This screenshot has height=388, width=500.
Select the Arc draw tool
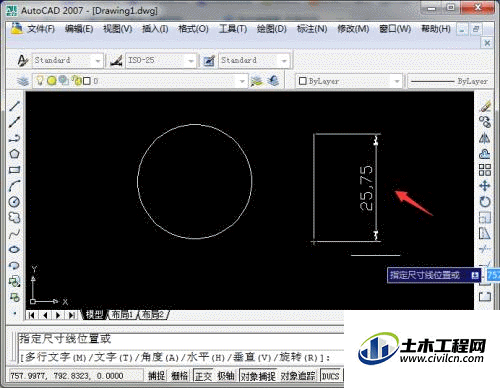coord(14,186)
